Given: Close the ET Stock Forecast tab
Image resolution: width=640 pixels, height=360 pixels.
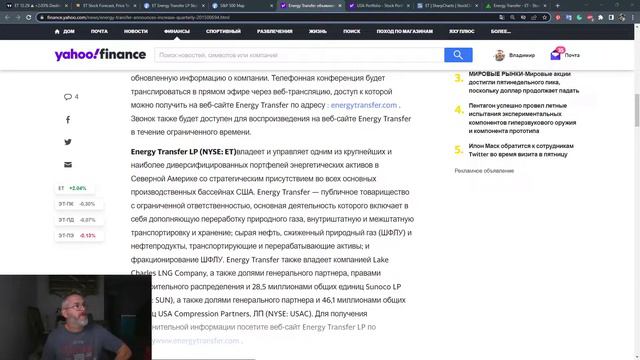Looking at the screenshot, I should (135, 6).
